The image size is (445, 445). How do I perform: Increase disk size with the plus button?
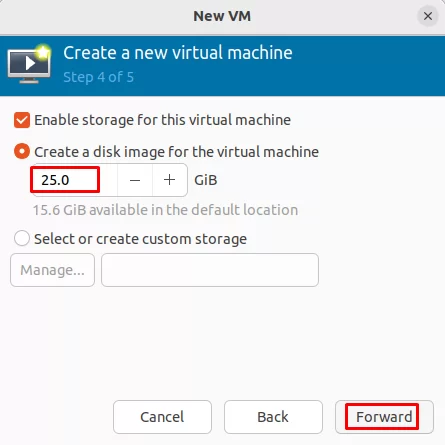click(x=170, y=180)
